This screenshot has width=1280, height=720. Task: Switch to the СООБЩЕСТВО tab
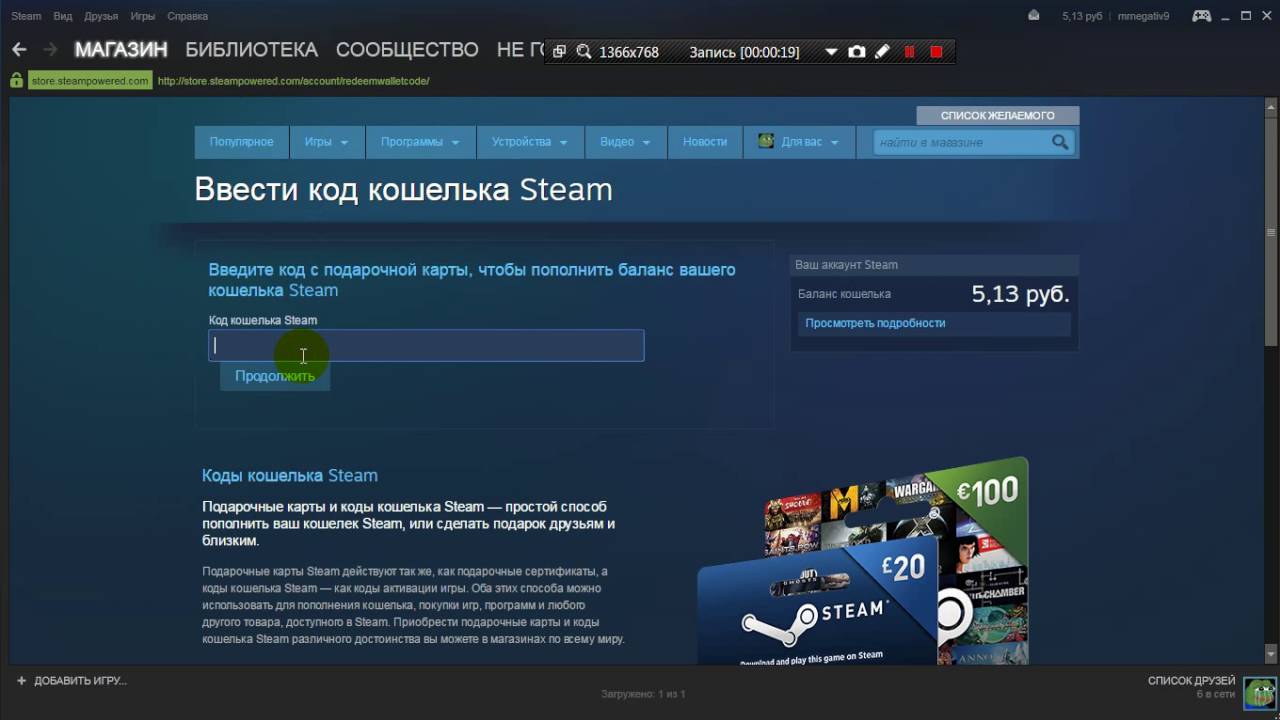pyautogui.click(x=407, y=50)
